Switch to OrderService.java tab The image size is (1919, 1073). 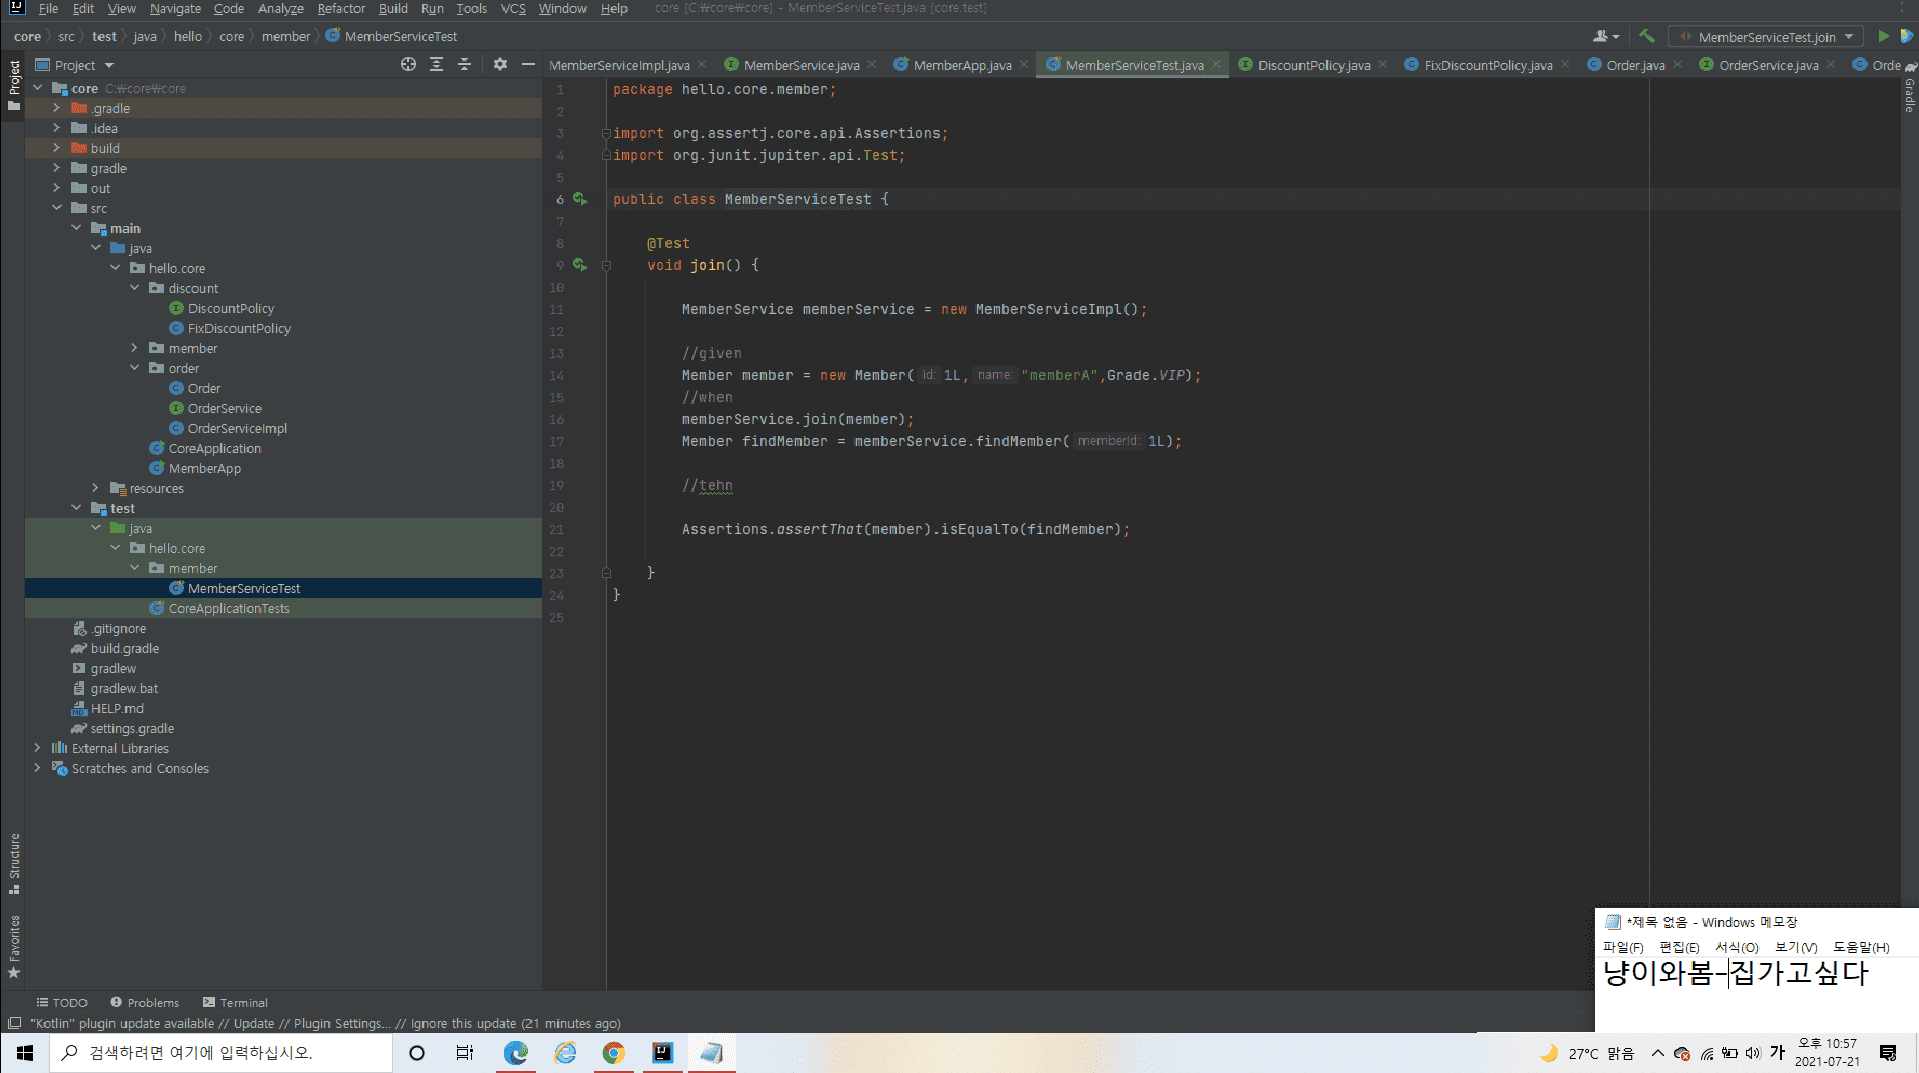(x=1768, y=65)
